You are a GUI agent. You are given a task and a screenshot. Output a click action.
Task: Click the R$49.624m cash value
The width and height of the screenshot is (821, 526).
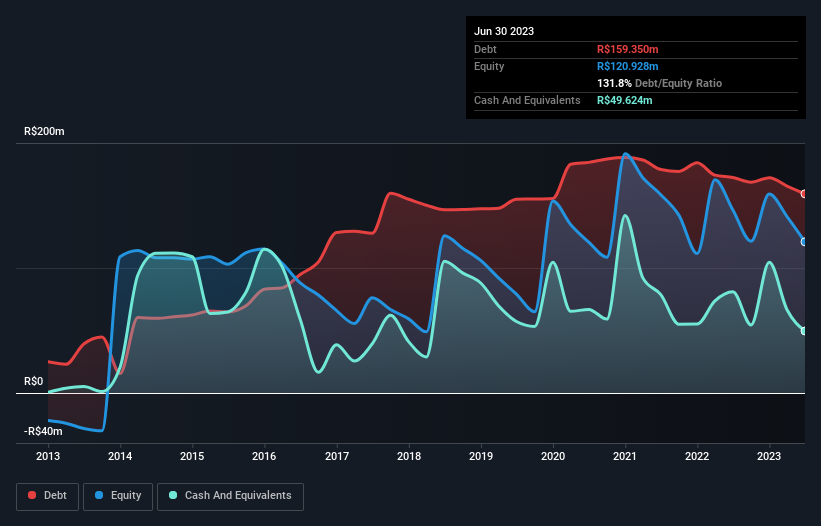[625, 100]
